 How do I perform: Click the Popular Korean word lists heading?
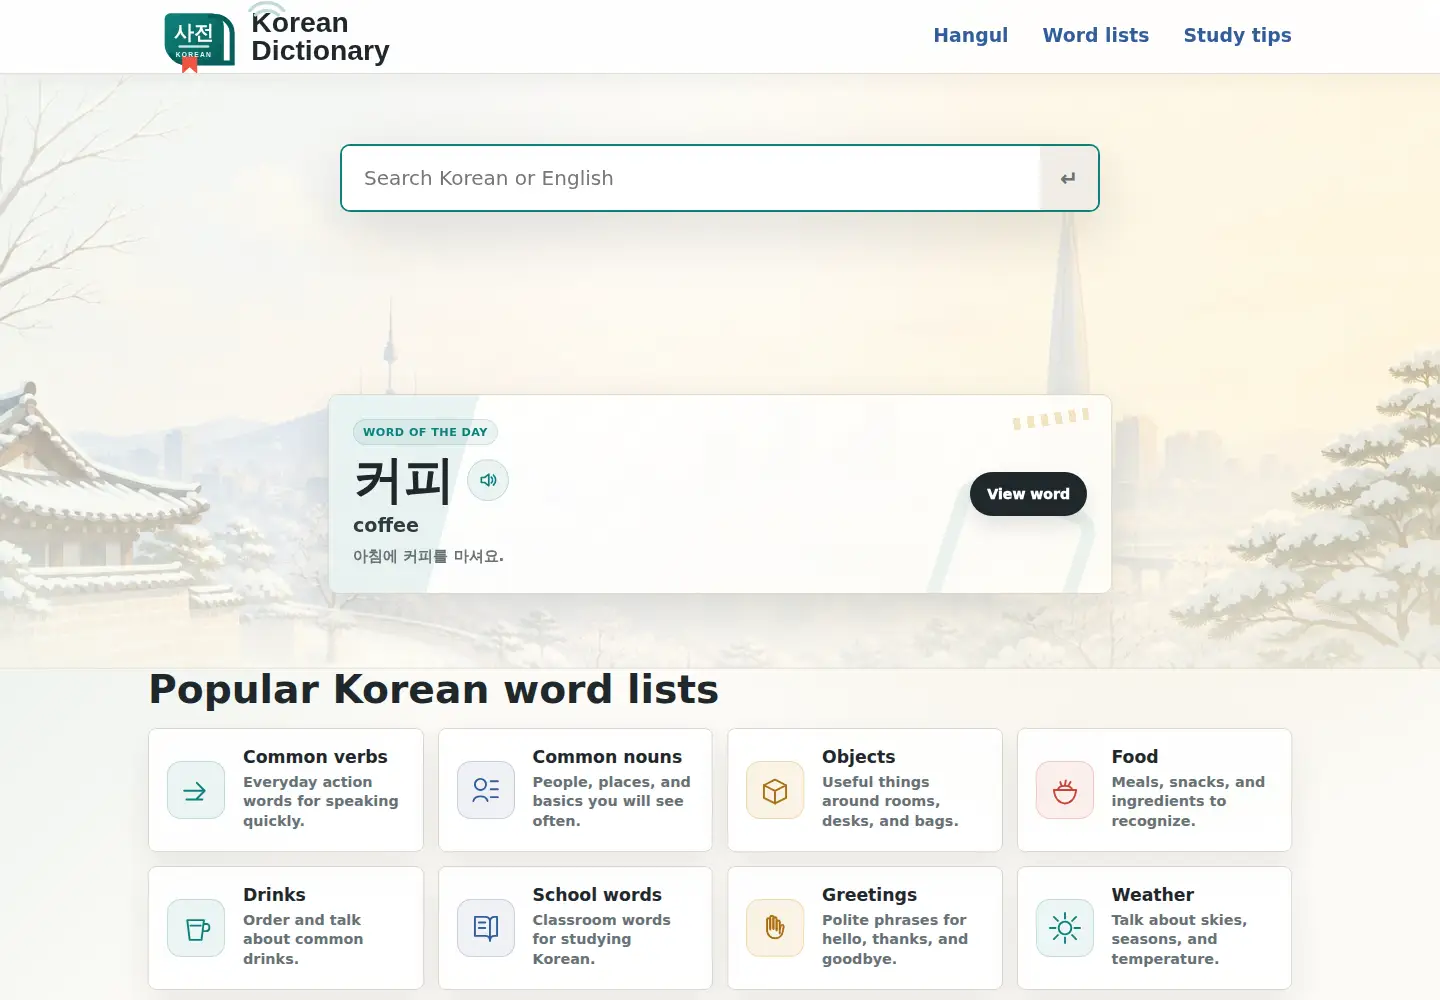[x=434, y=690]
